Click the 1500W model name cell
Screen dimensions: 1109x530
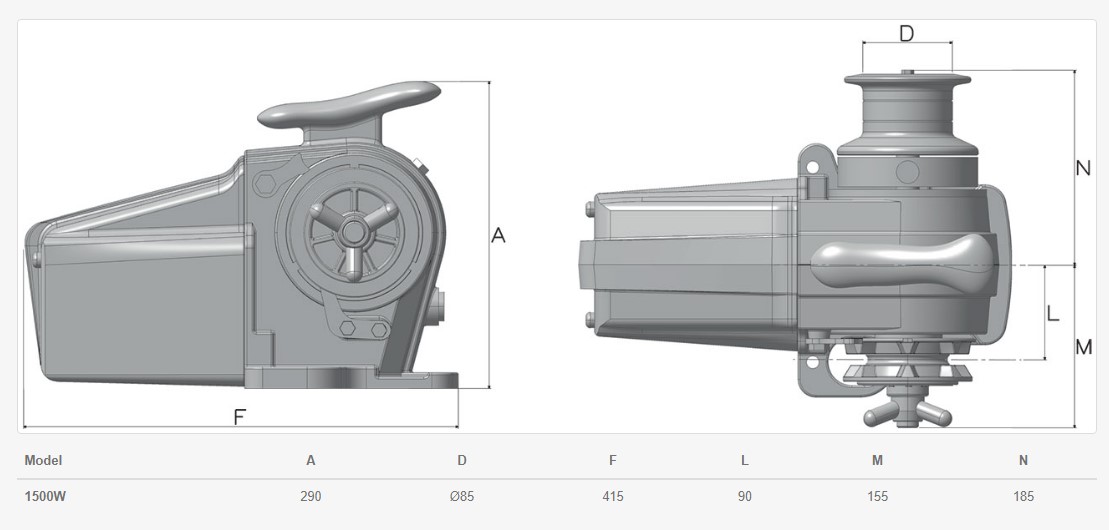(x=45, y=496)
